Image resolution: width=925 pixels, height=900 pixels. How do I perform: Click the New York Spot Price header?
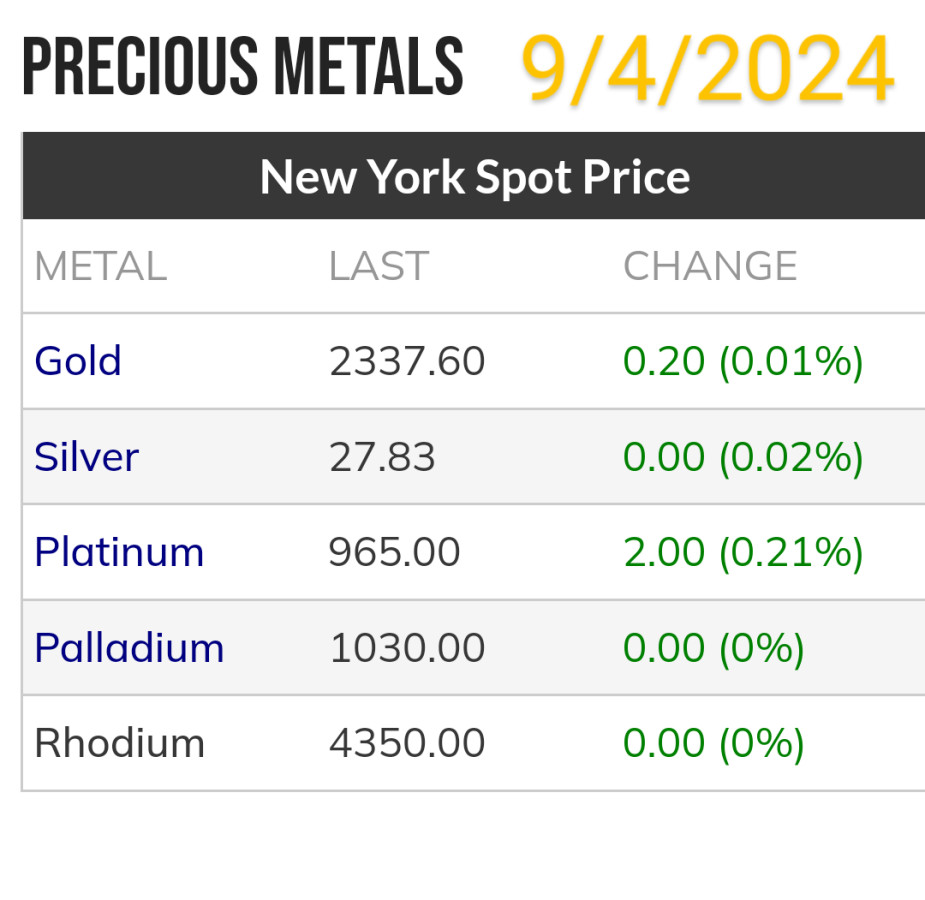click(474, 177)
